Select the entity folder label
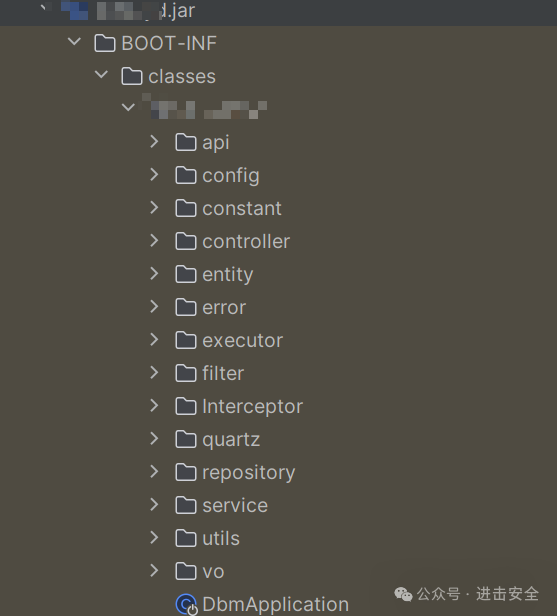The image size is (557, 616). (228, 275)
